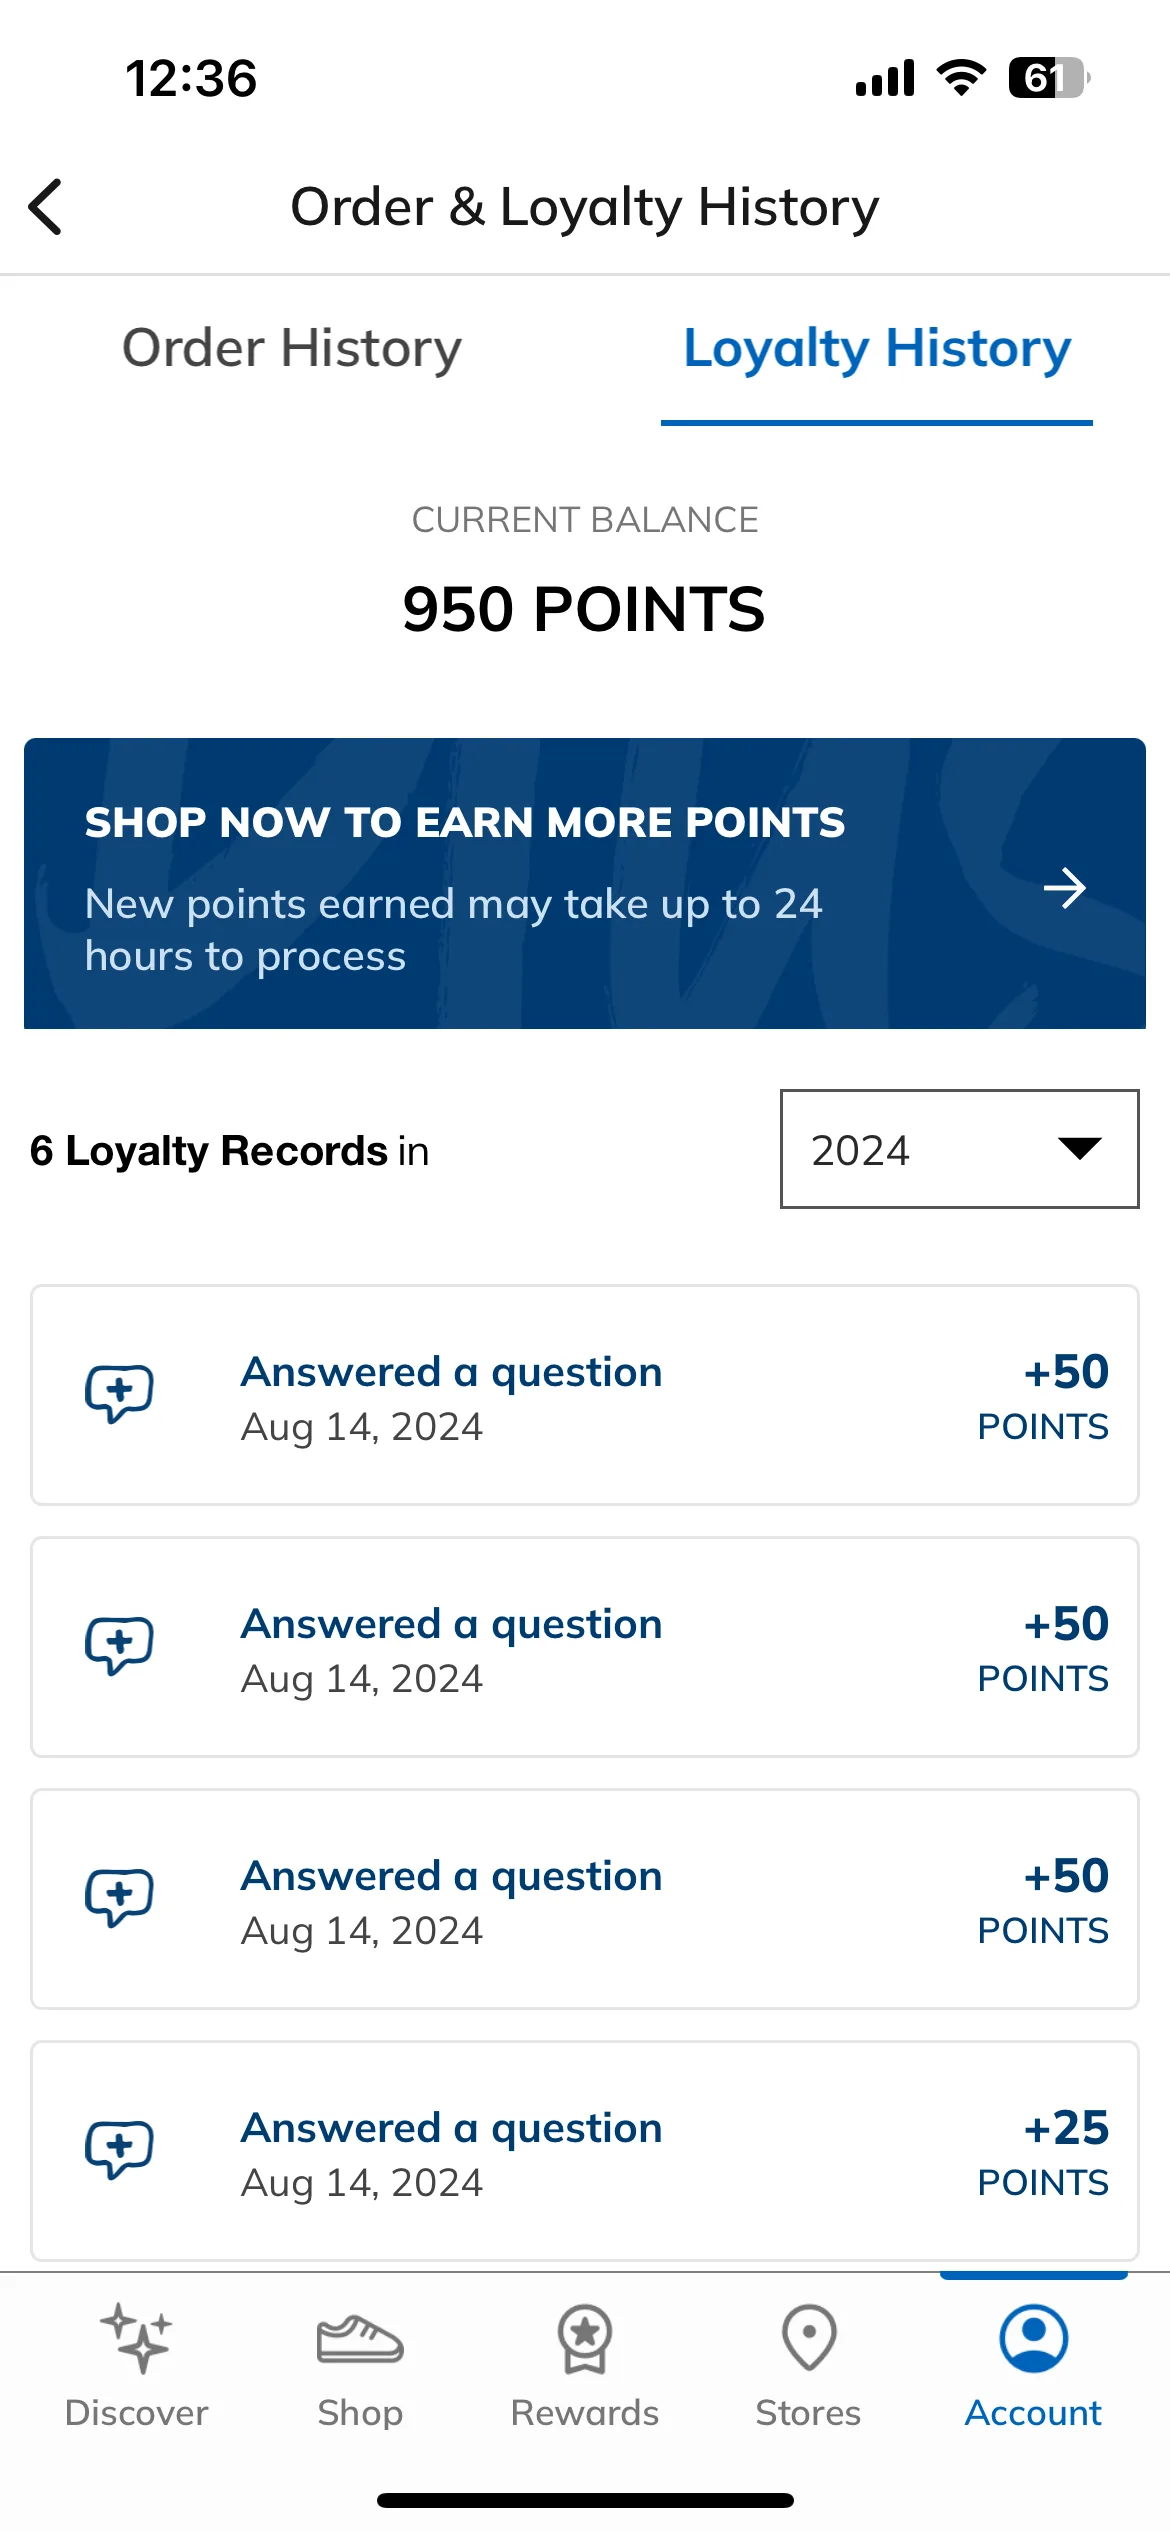The width and height of the screenshot is (1170, 2532).
Task: Open the Shop shoe icon
Action: [360, 2339]
